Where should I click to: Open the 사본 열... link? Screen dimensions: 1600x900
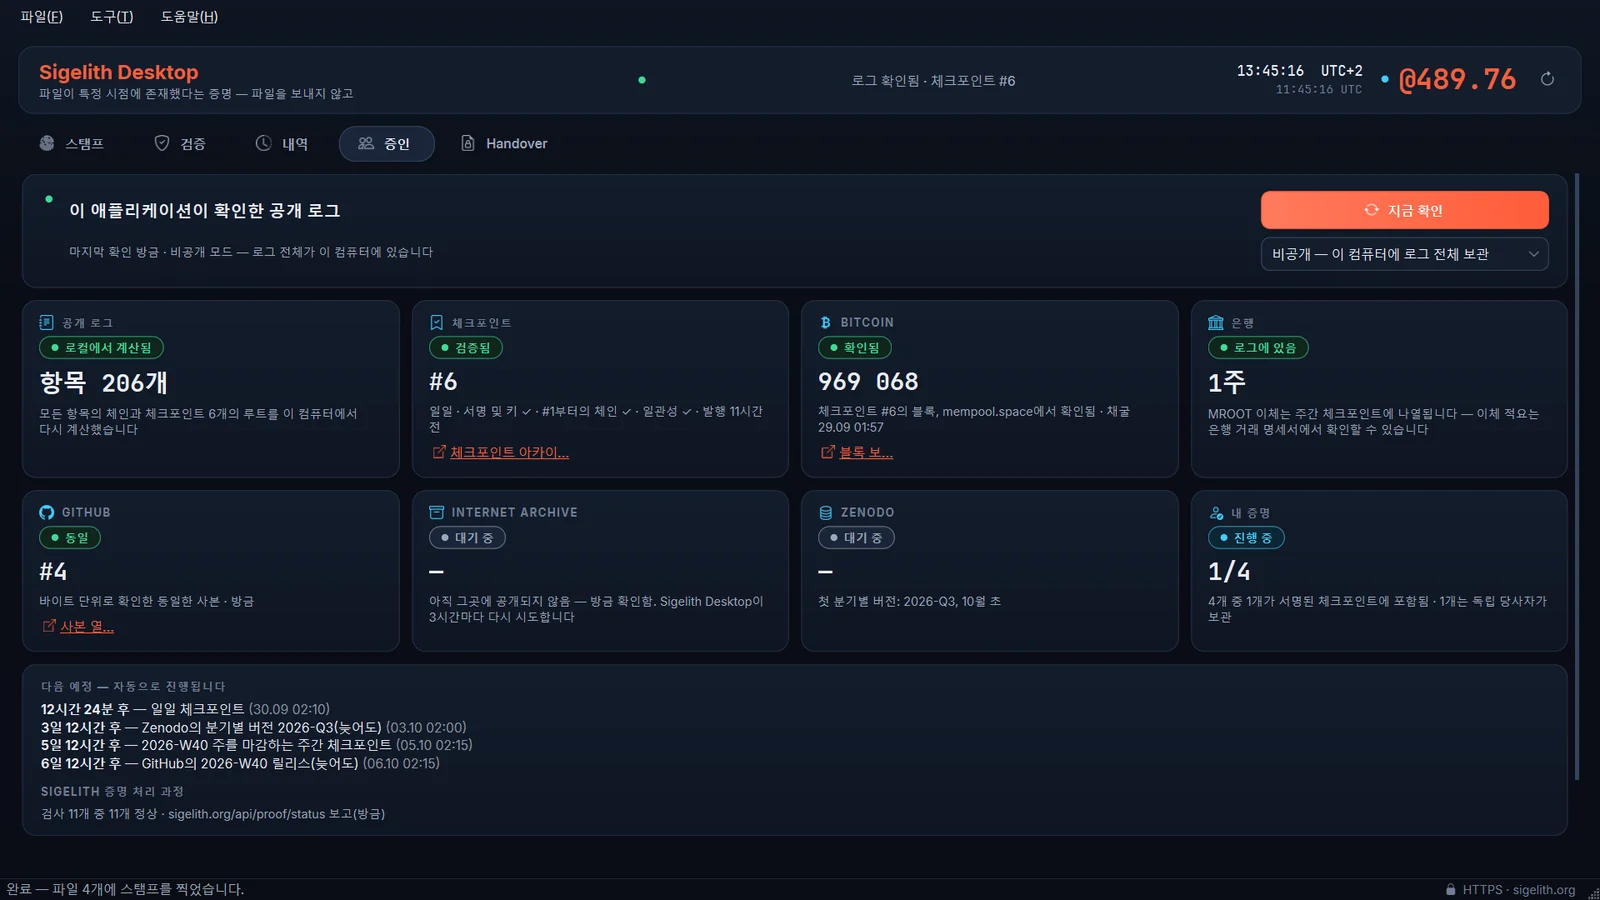pos(87,627)
